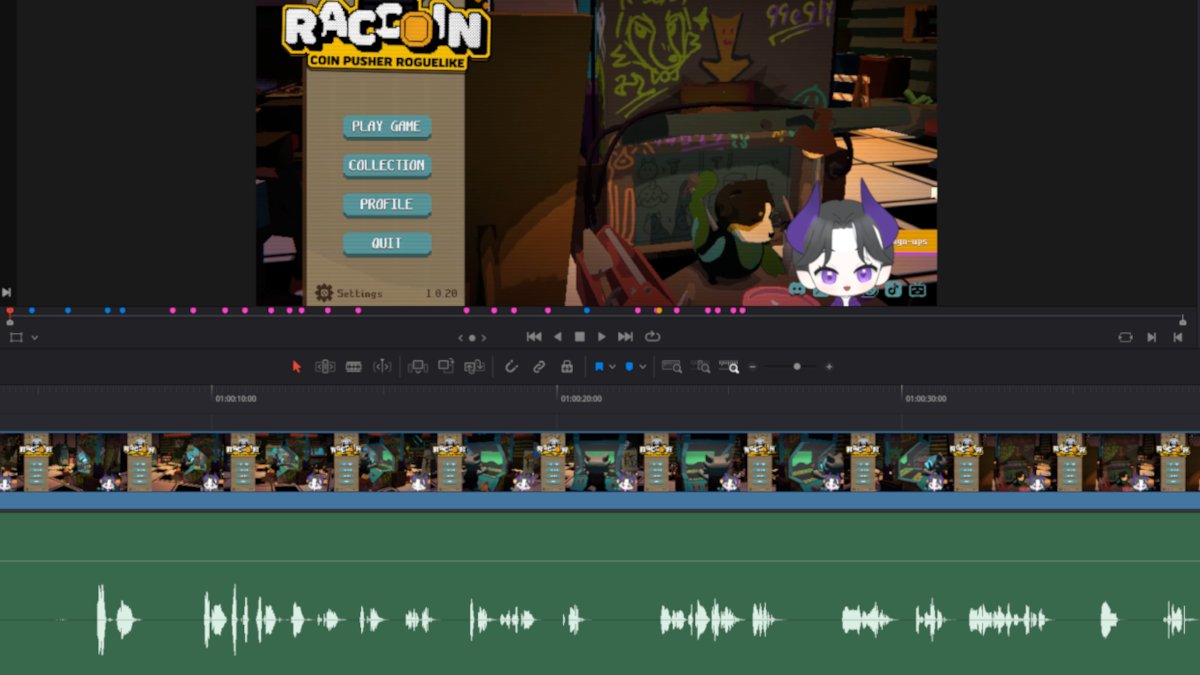Image resolution: width=1200 pixels, height=675 pixels.
Task: Click PROFILE in viewer preview
Action: point(387,205)
